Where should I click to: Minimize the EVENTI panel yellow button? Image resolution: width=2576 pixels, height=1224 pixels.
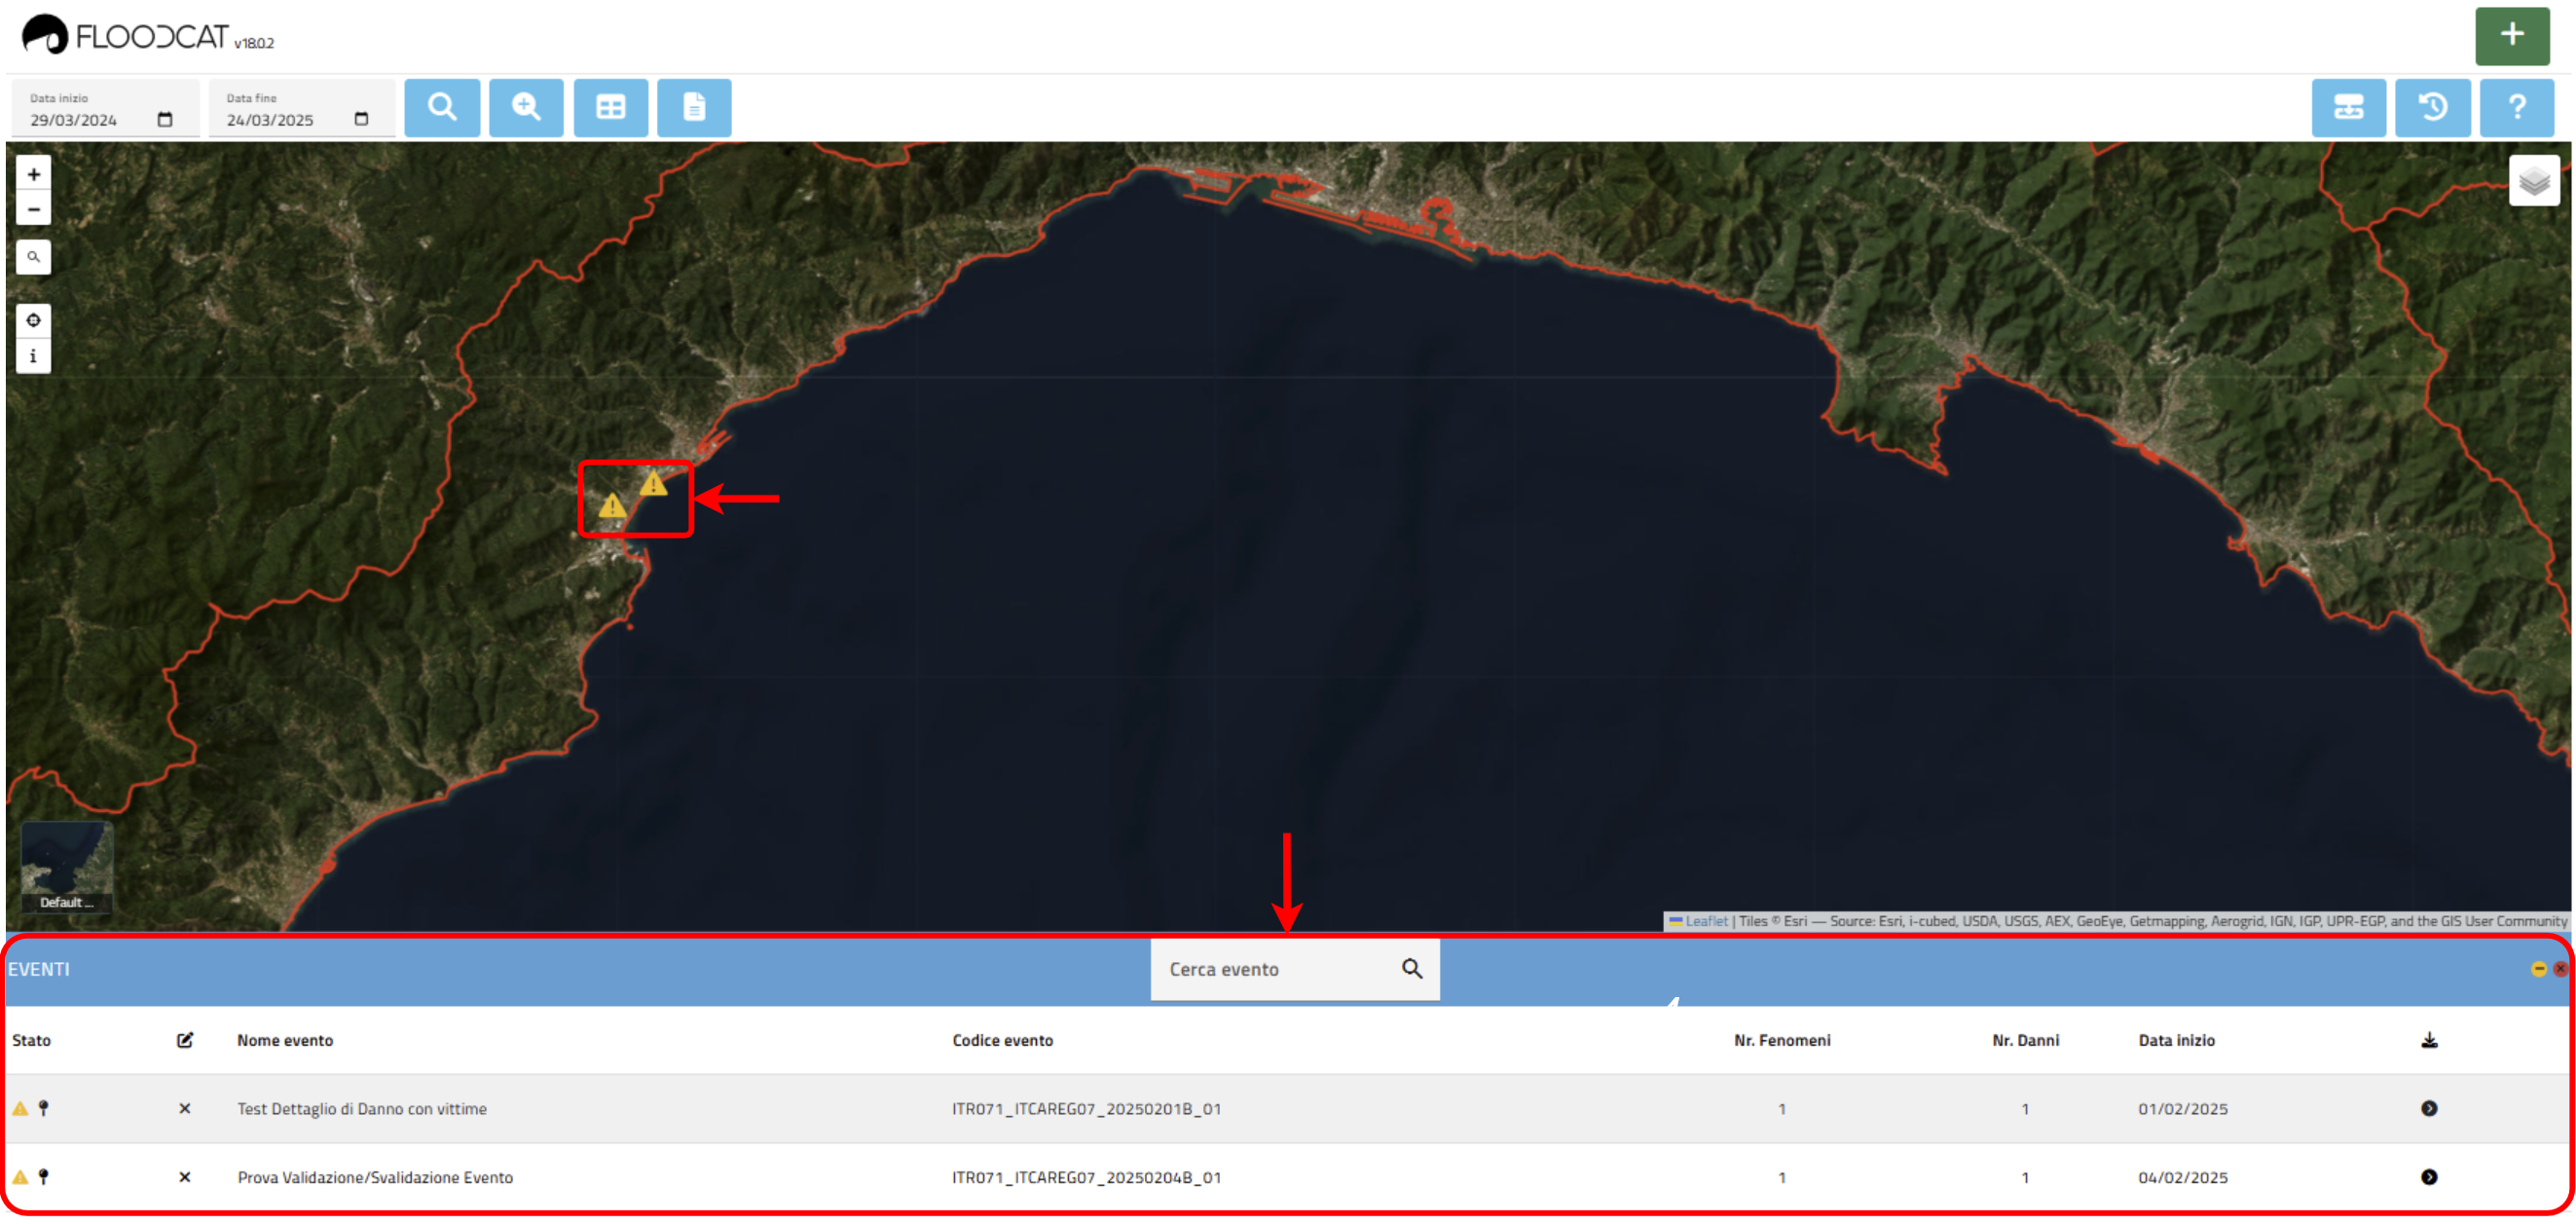tap(2537, 969)
